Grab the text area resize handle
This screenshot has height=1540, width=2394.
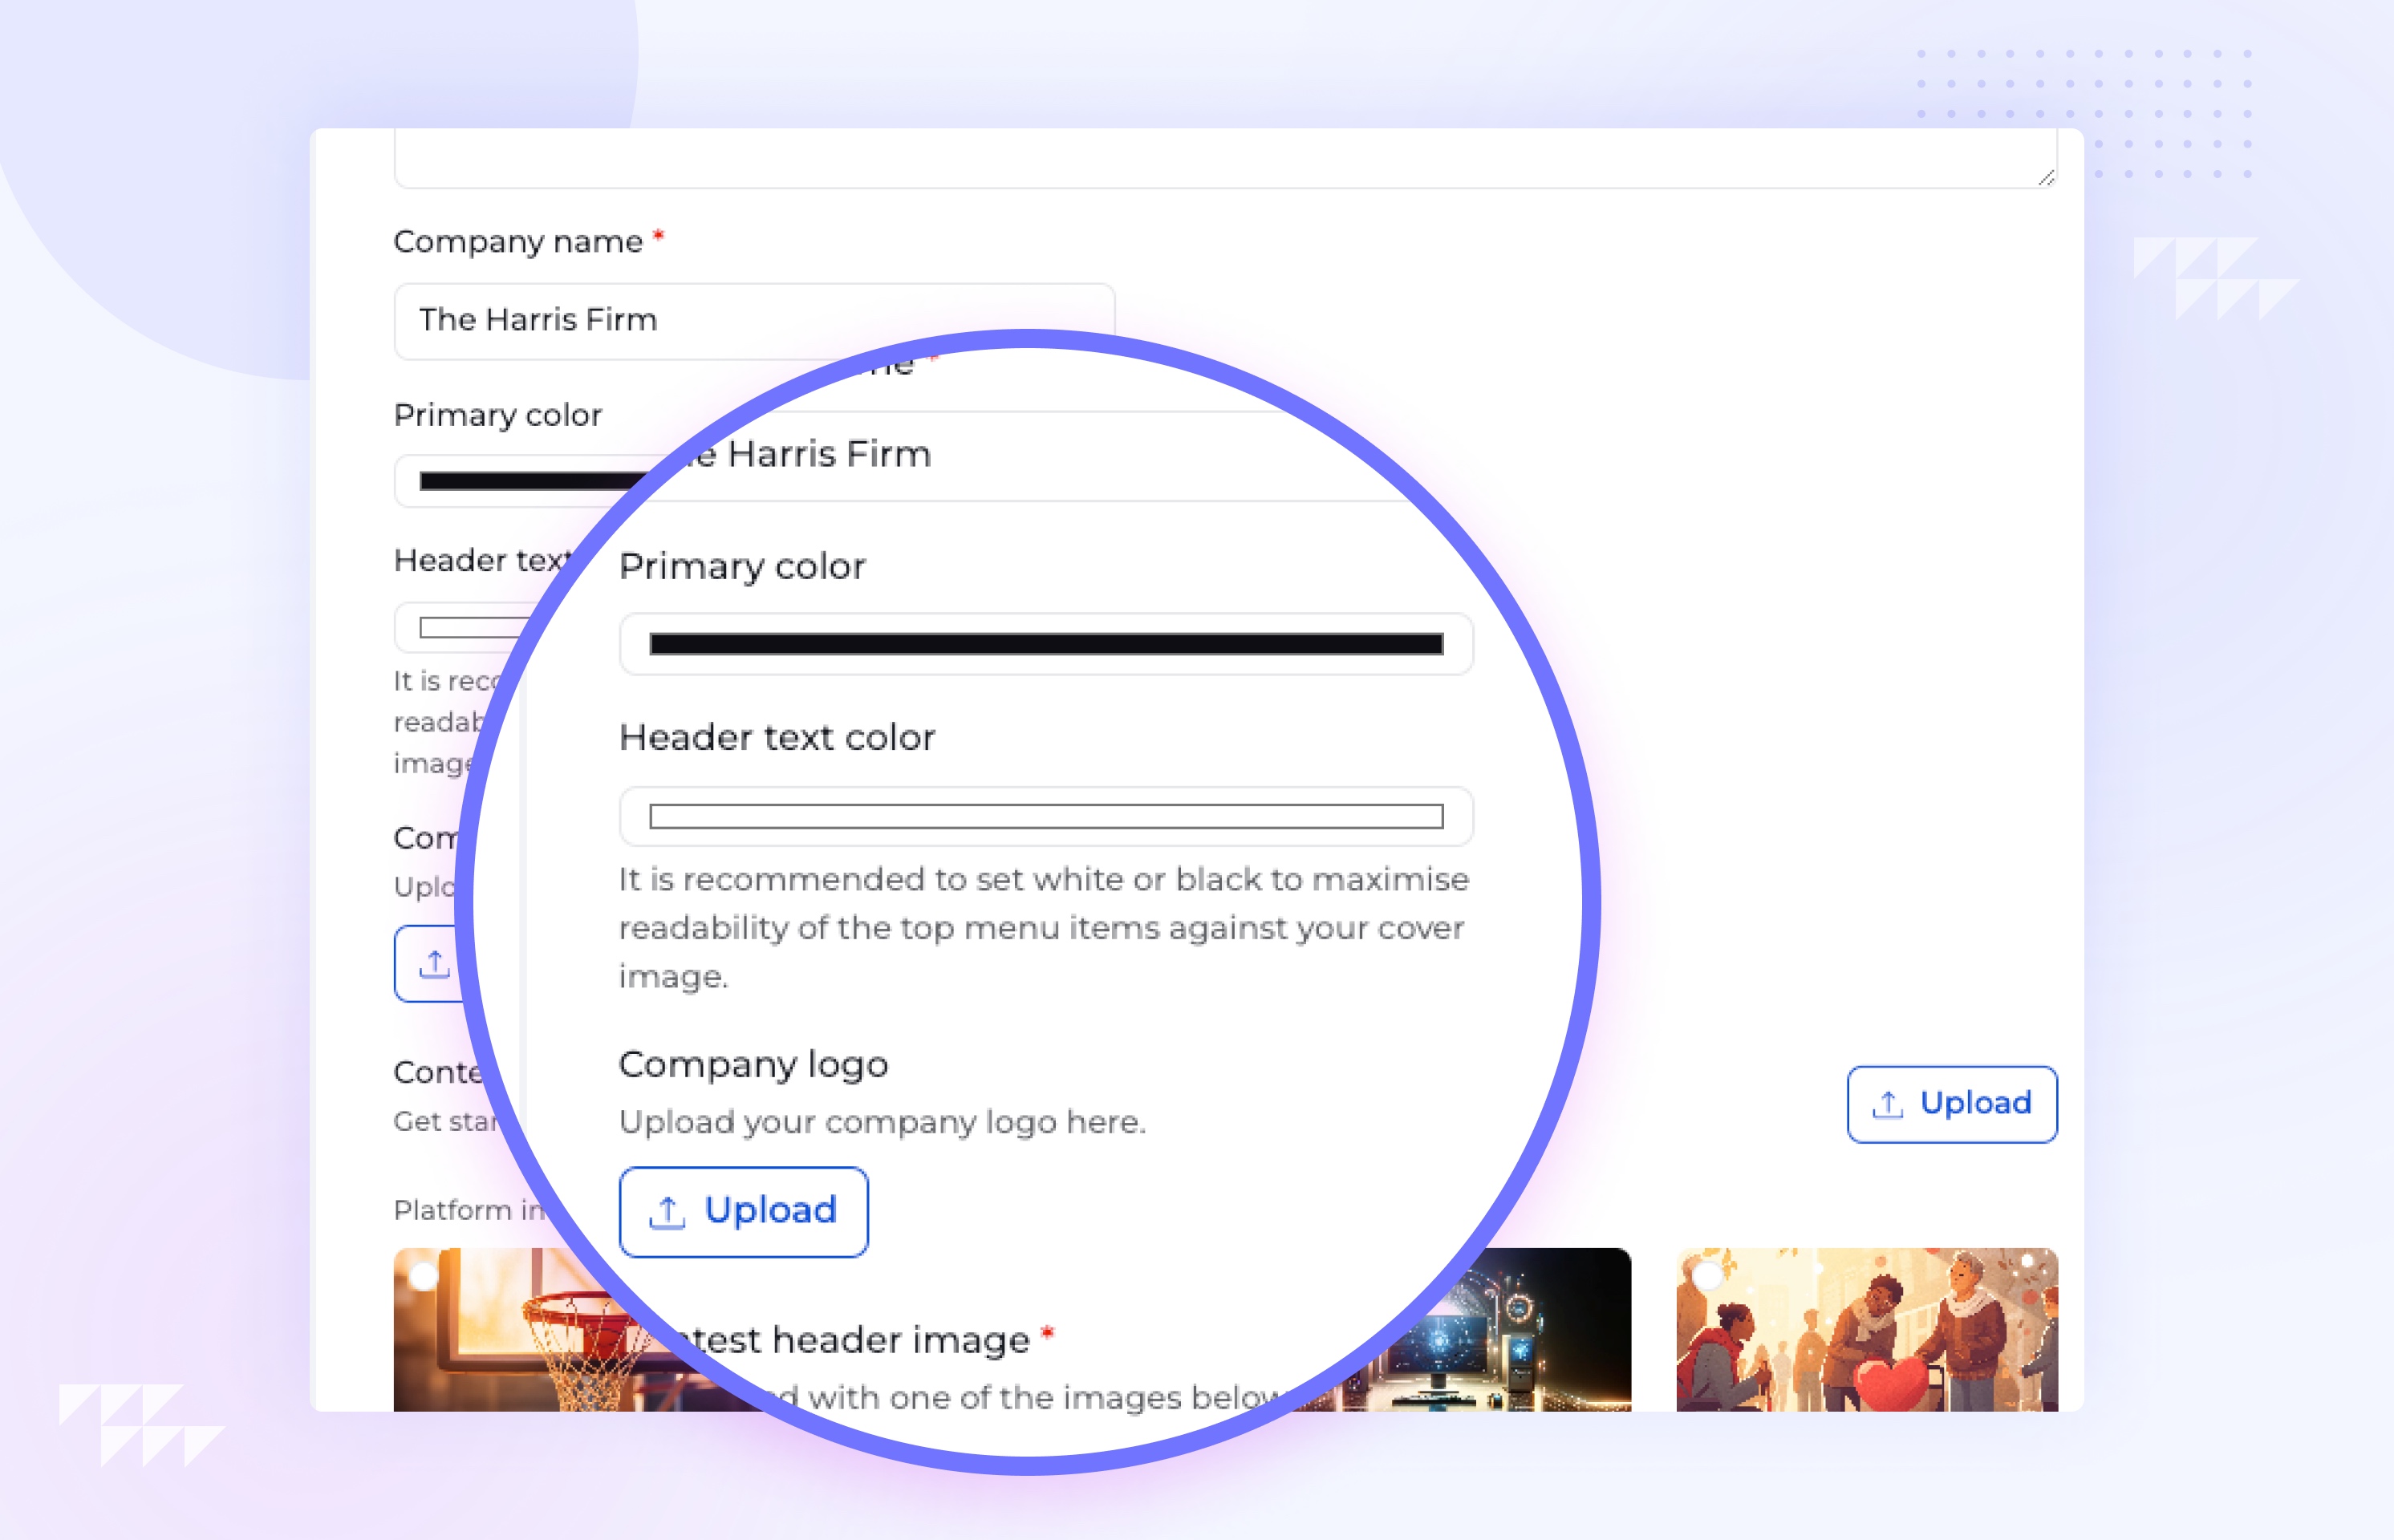pos(2045,177)
